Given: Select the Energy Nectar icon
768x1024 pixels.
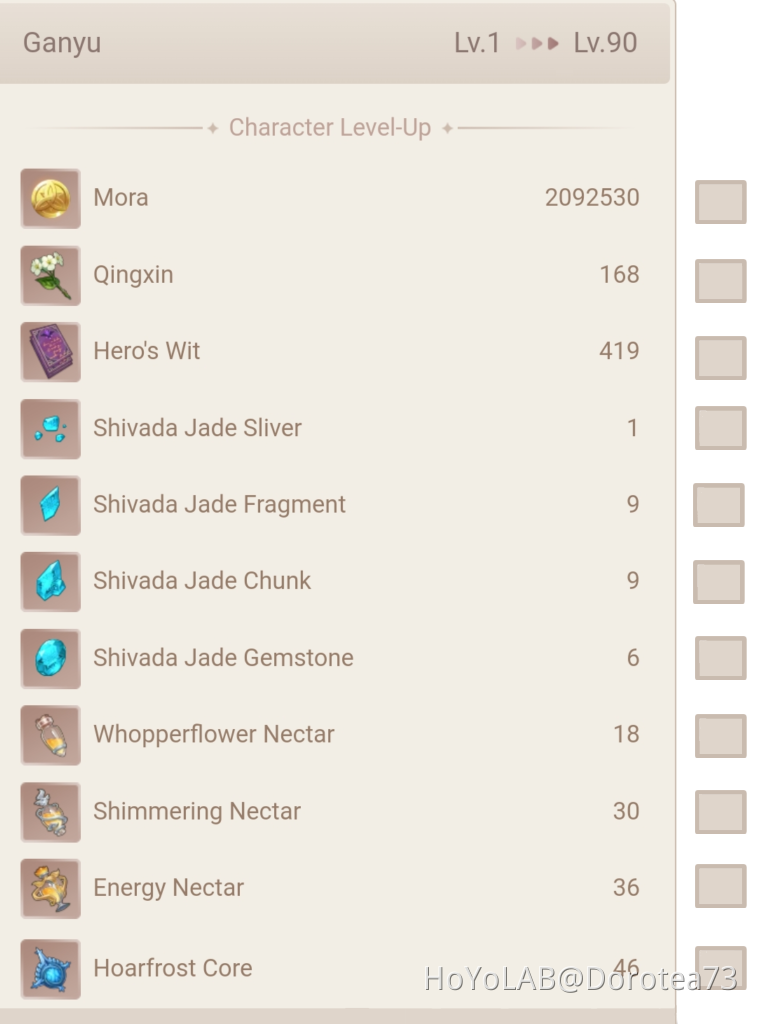Looking at the screenshot, I should click(50, 888).
